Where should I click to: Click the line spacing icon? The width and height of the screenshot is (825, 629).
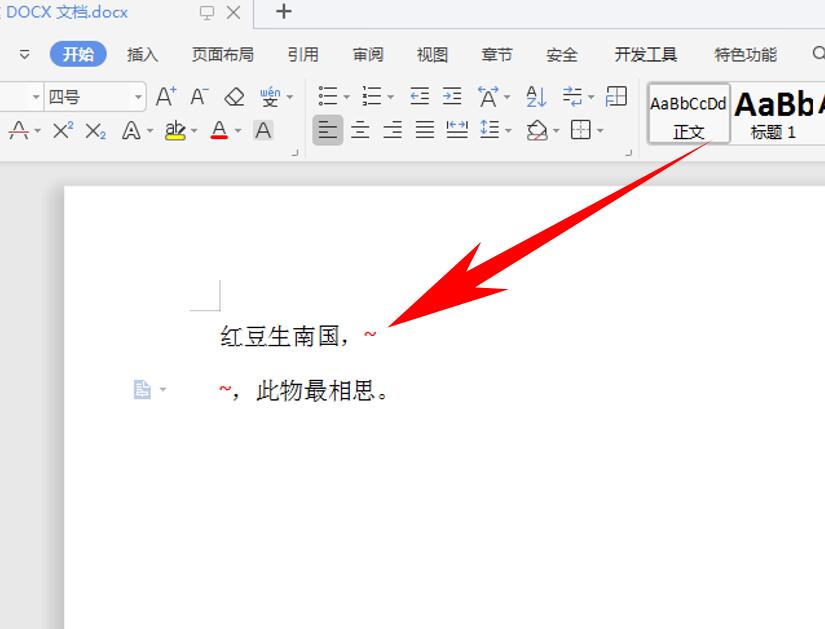pos(490,129)
